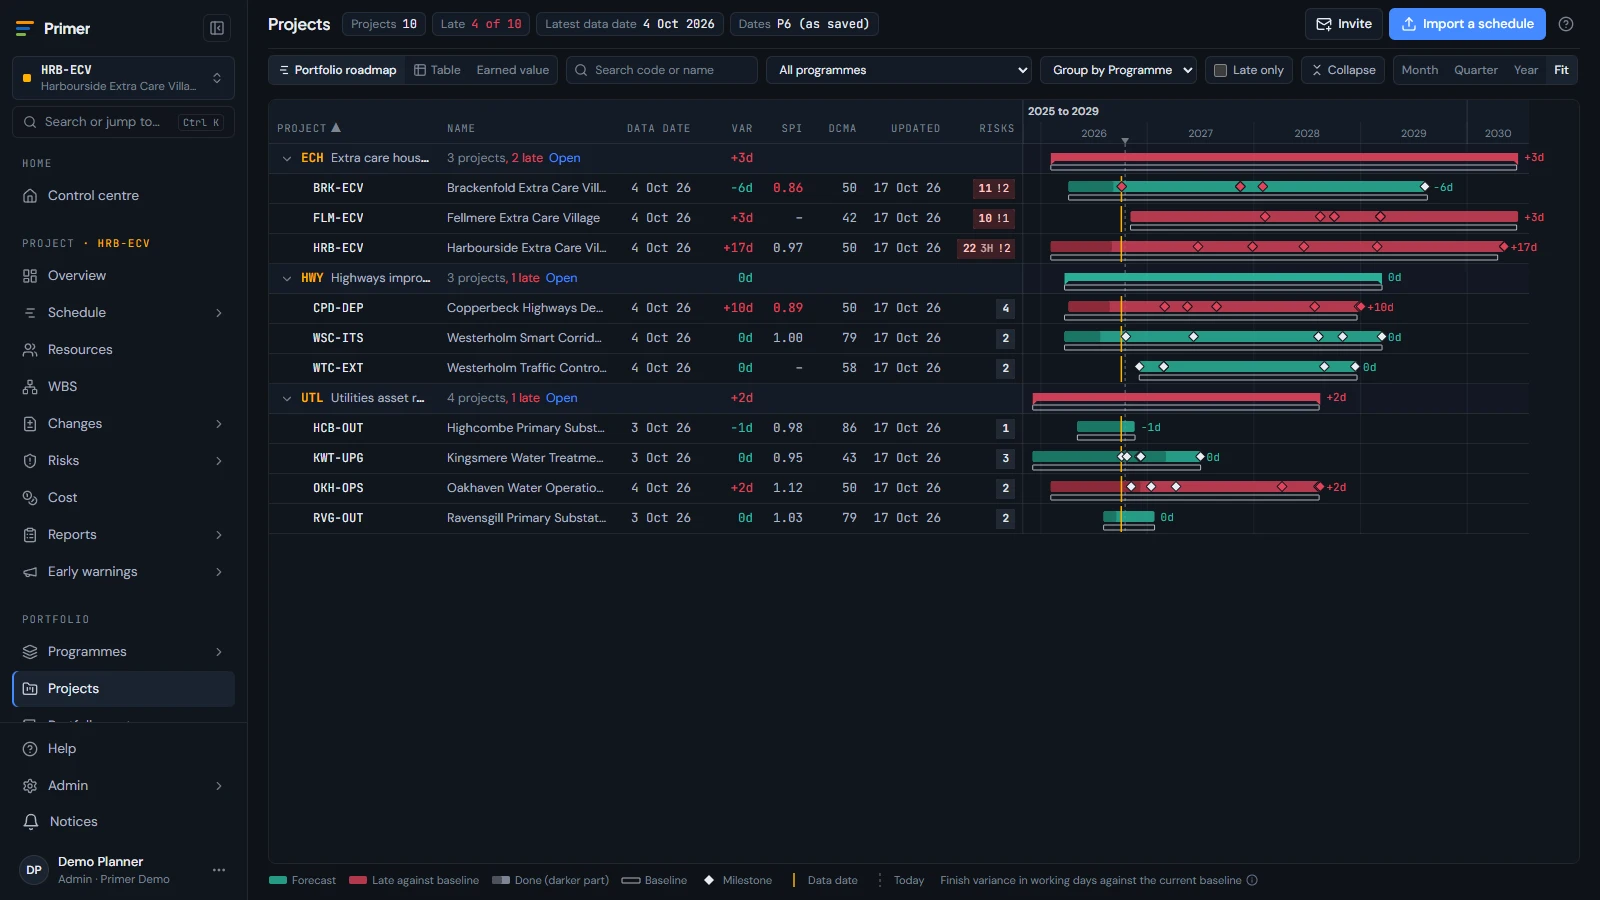
Task: Switch to the Earned value view
Action: click(512, 70)
